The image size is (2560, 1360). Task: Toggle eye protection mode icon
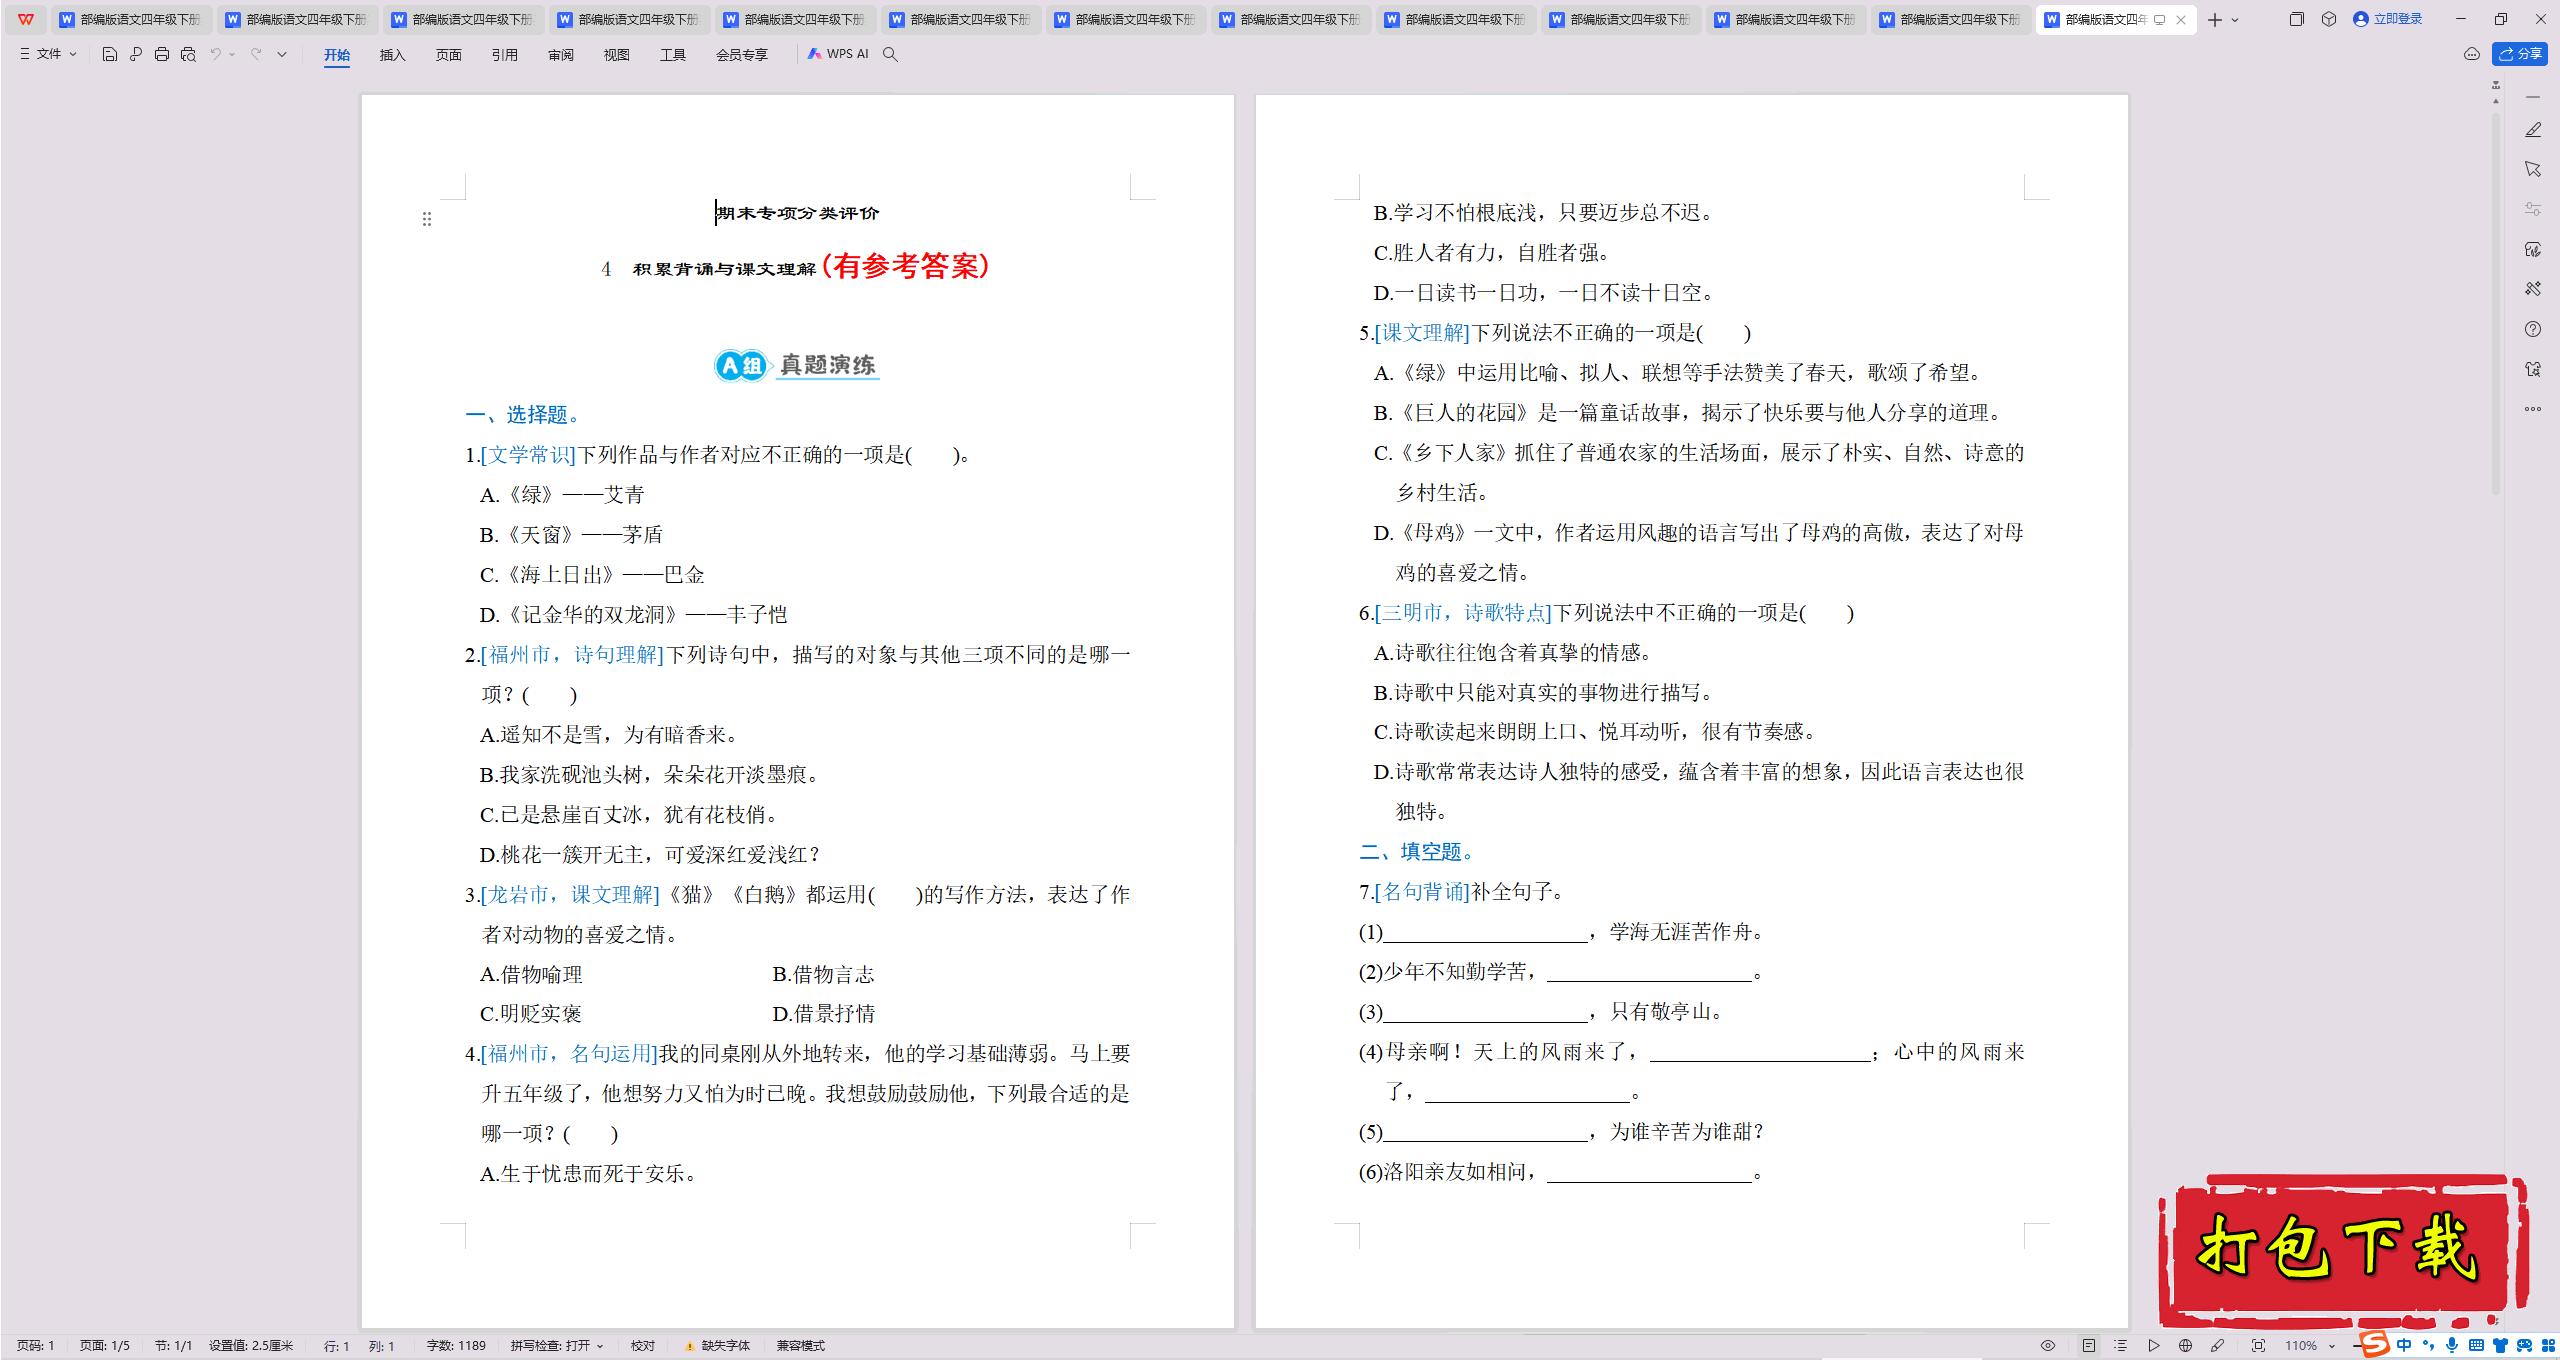pos(2048,1346)
